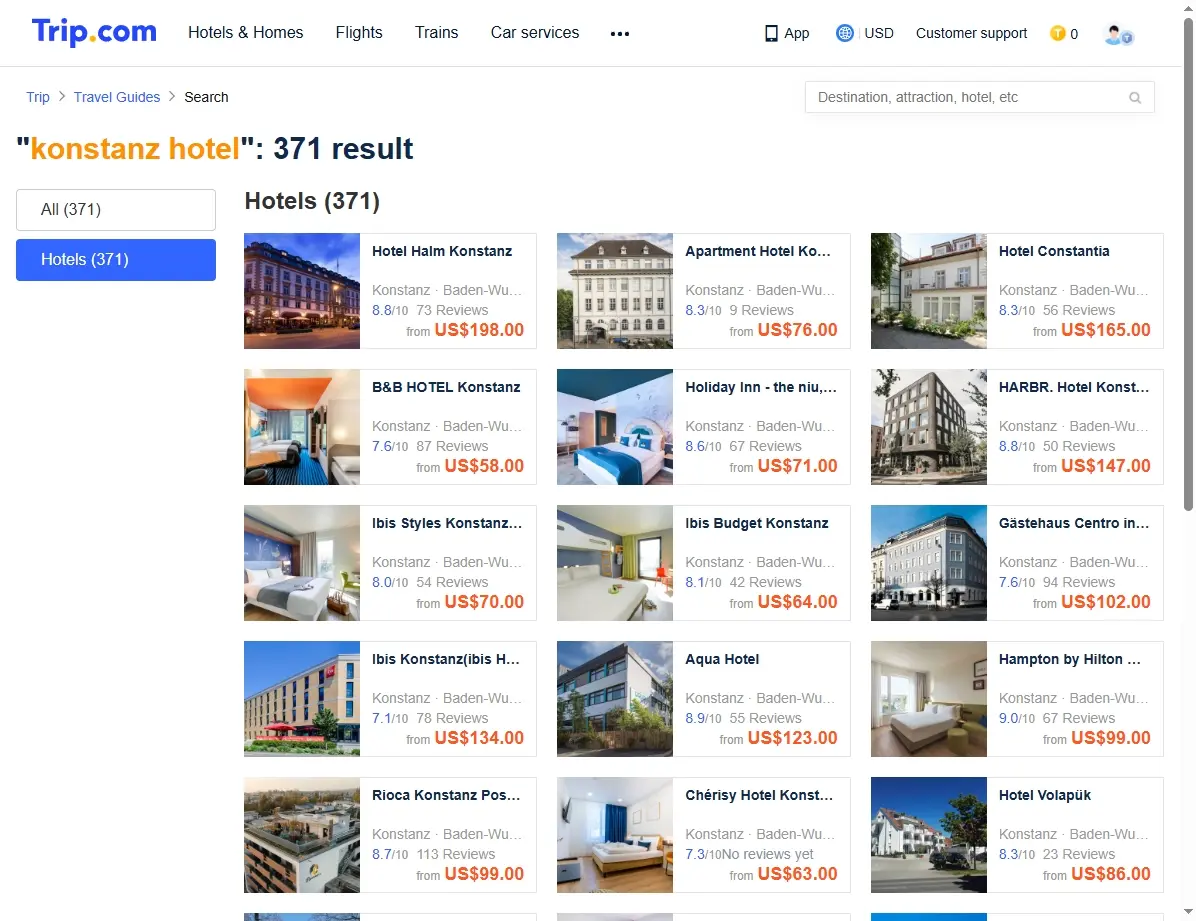Click price US$86.00
Viewport: 1196px width, 921px height.
click(1111, 874)
